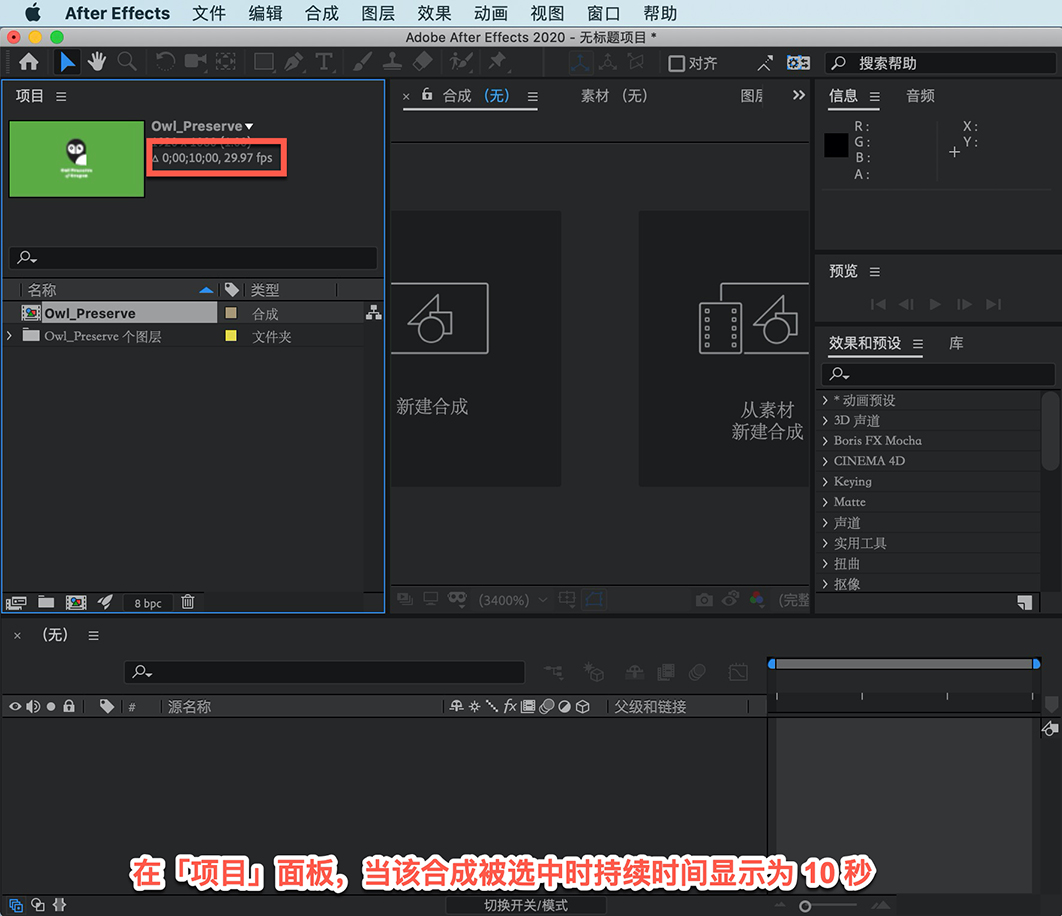Select the Owl_Preserve composition thumbnail
This screenshot has width=1062, height=916.
point(77,159)
